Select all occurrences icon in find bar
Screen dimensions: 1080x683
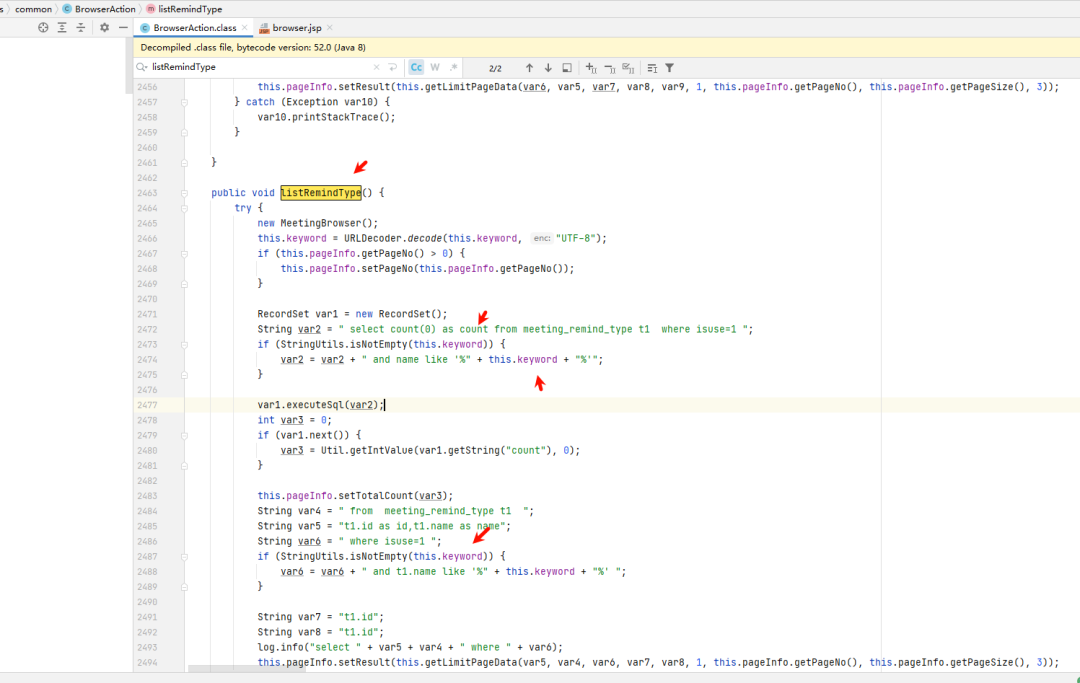[628, 67]
